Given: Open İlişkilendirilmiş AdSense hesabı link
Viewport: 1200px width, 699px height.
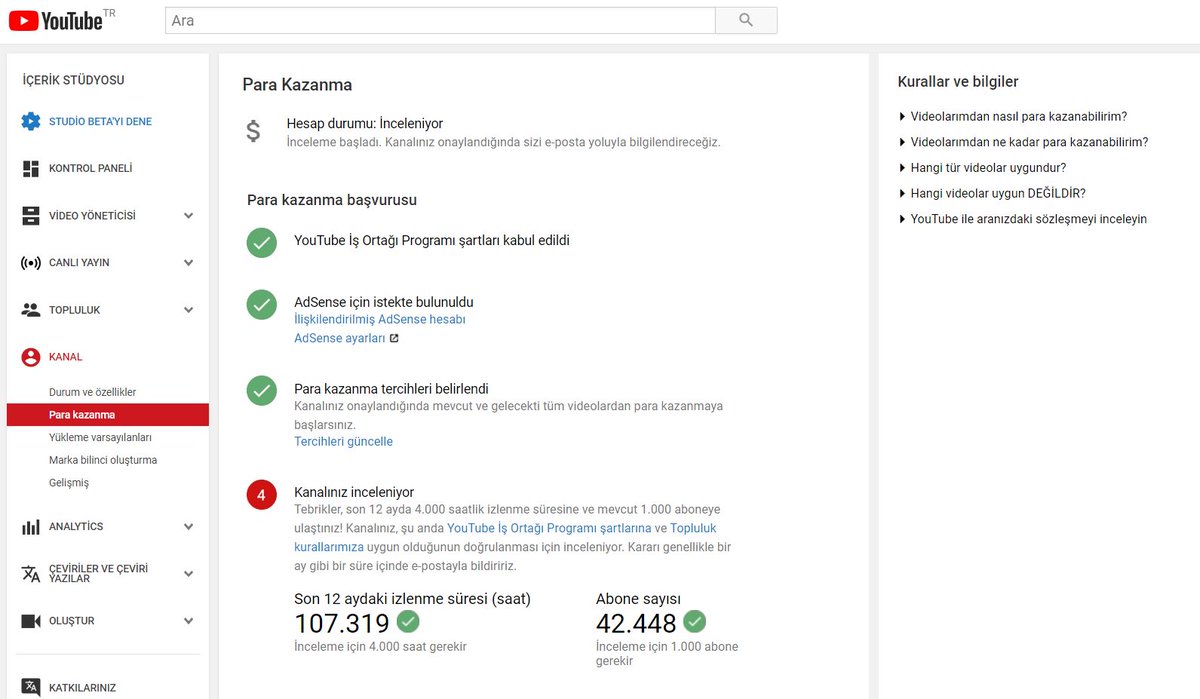Looking at the screenshot, I should [x=380, y=320].
